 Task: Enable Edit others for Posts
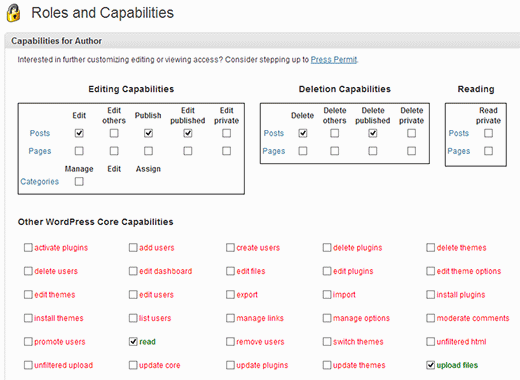[x=114, y=133]
